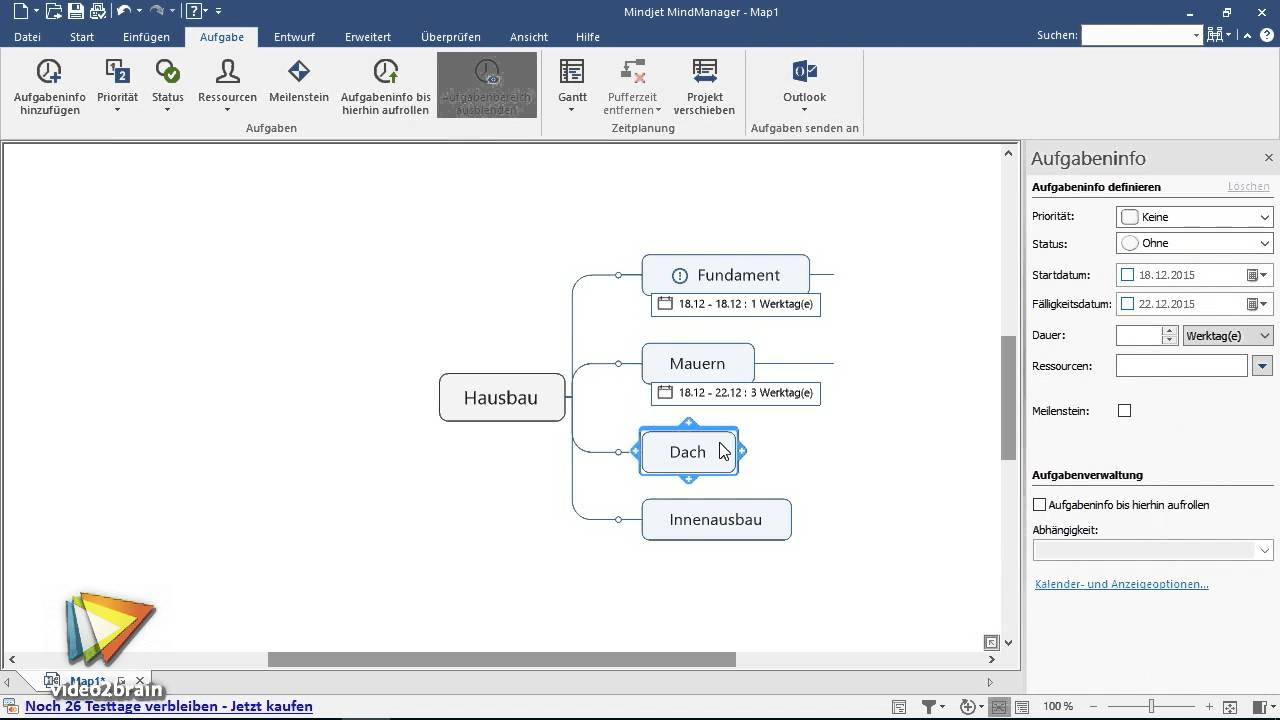Screen dimensions: 1280x720
Task: Open the Werktag(e) duration unit dropdown
Action: tap(1227, 336)
